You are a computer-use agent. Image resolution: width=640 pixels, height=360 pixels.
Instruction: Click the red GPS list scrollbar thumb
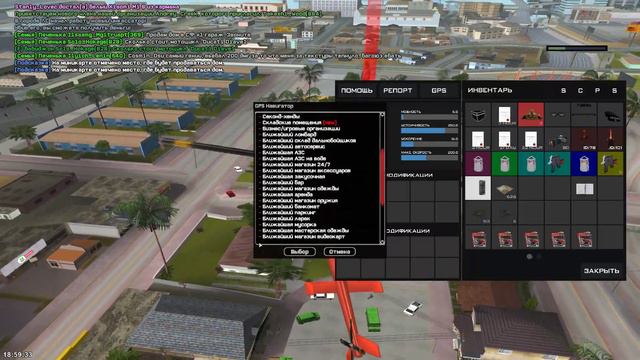[382, 177]
